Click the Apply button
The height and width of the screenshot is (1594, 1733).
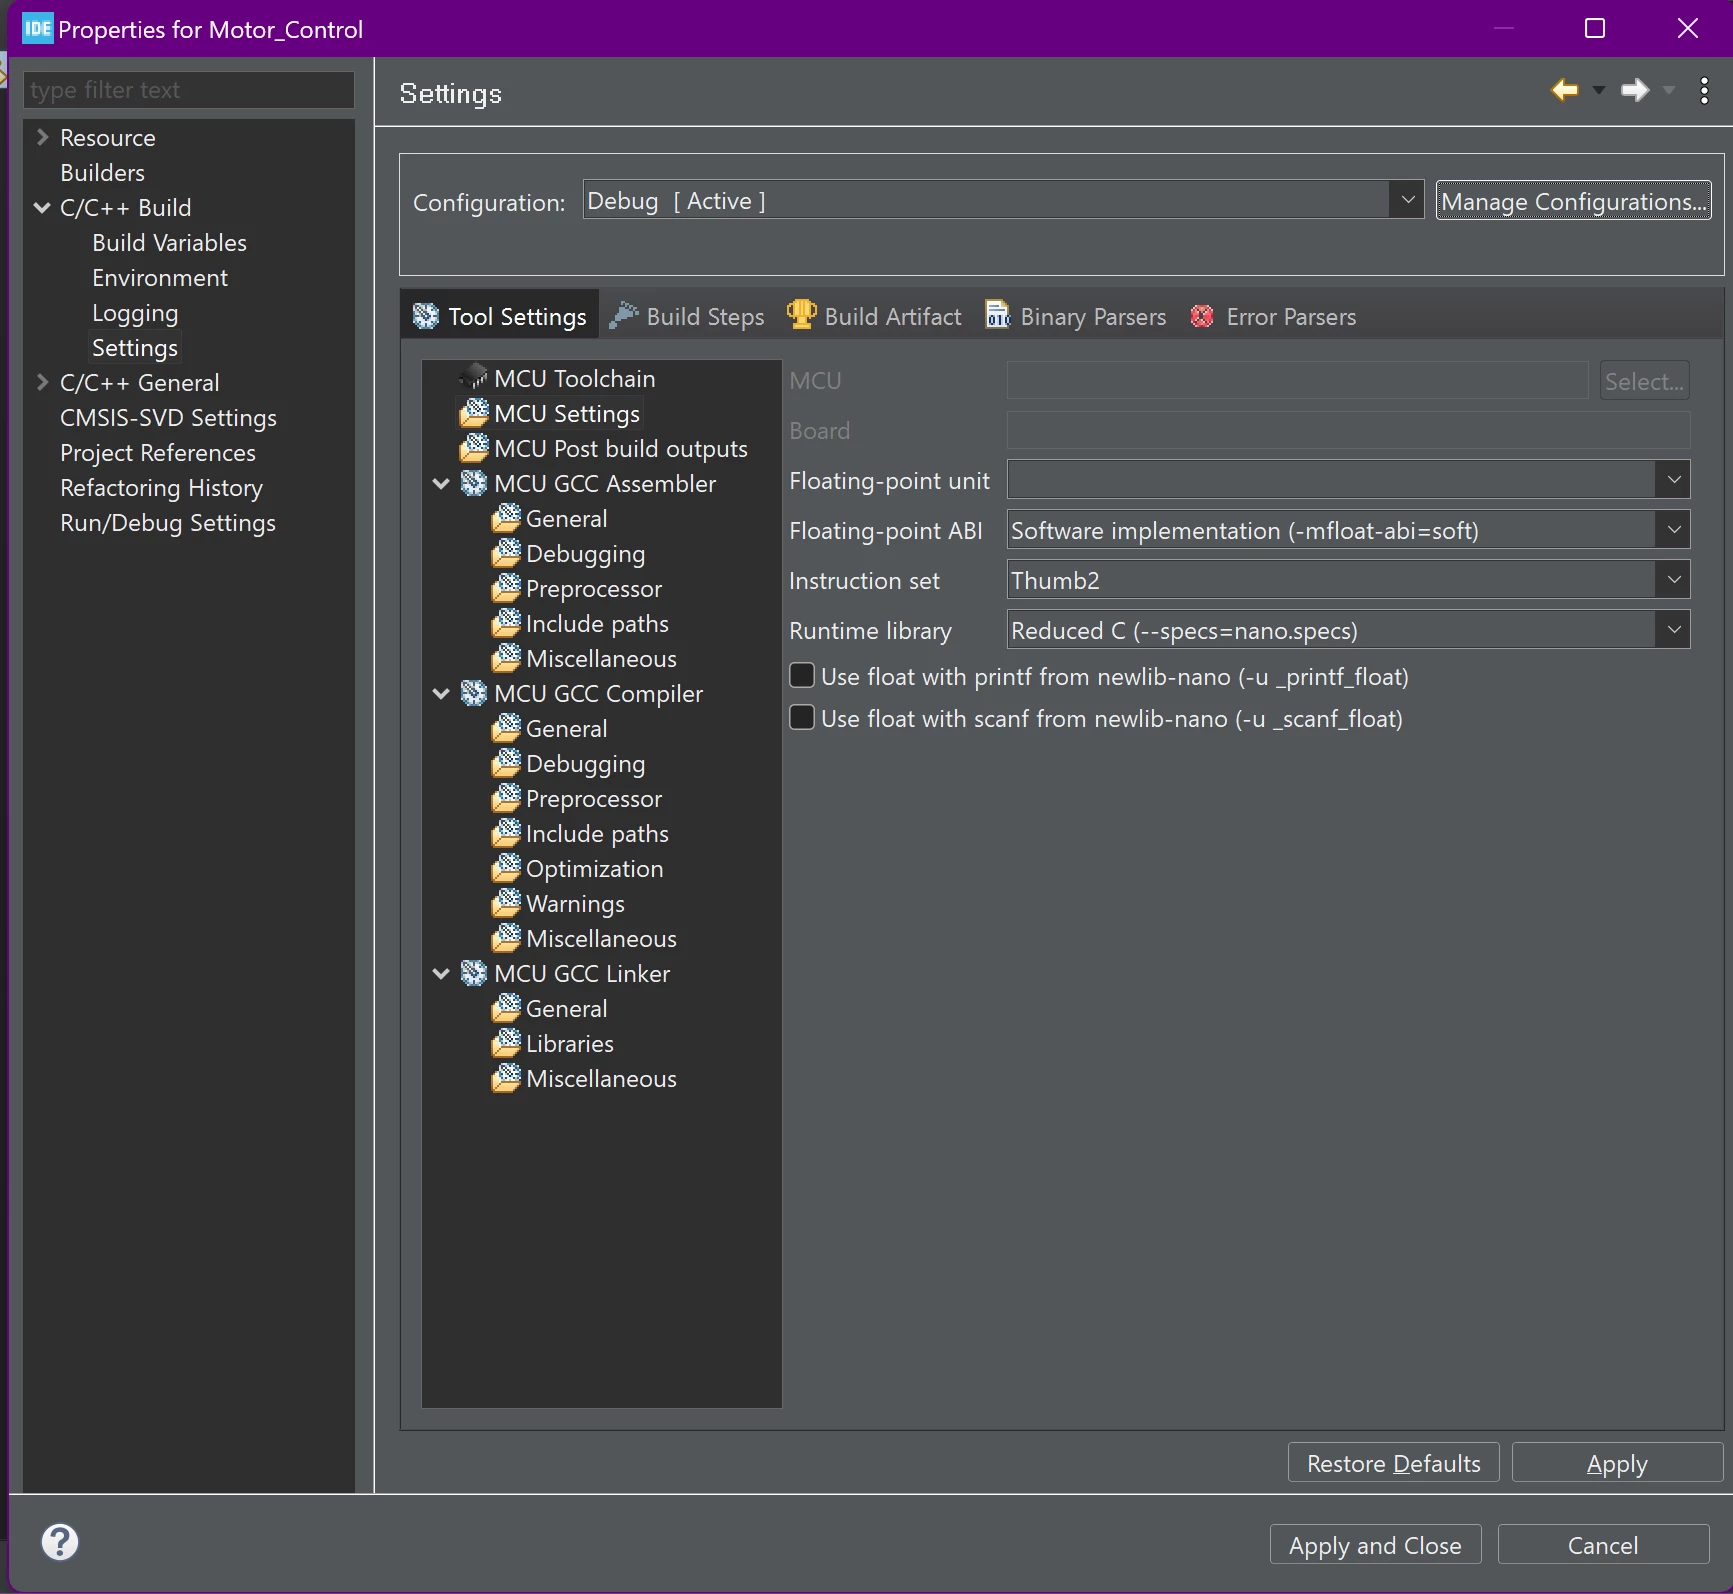[x=1617, y=1463]
